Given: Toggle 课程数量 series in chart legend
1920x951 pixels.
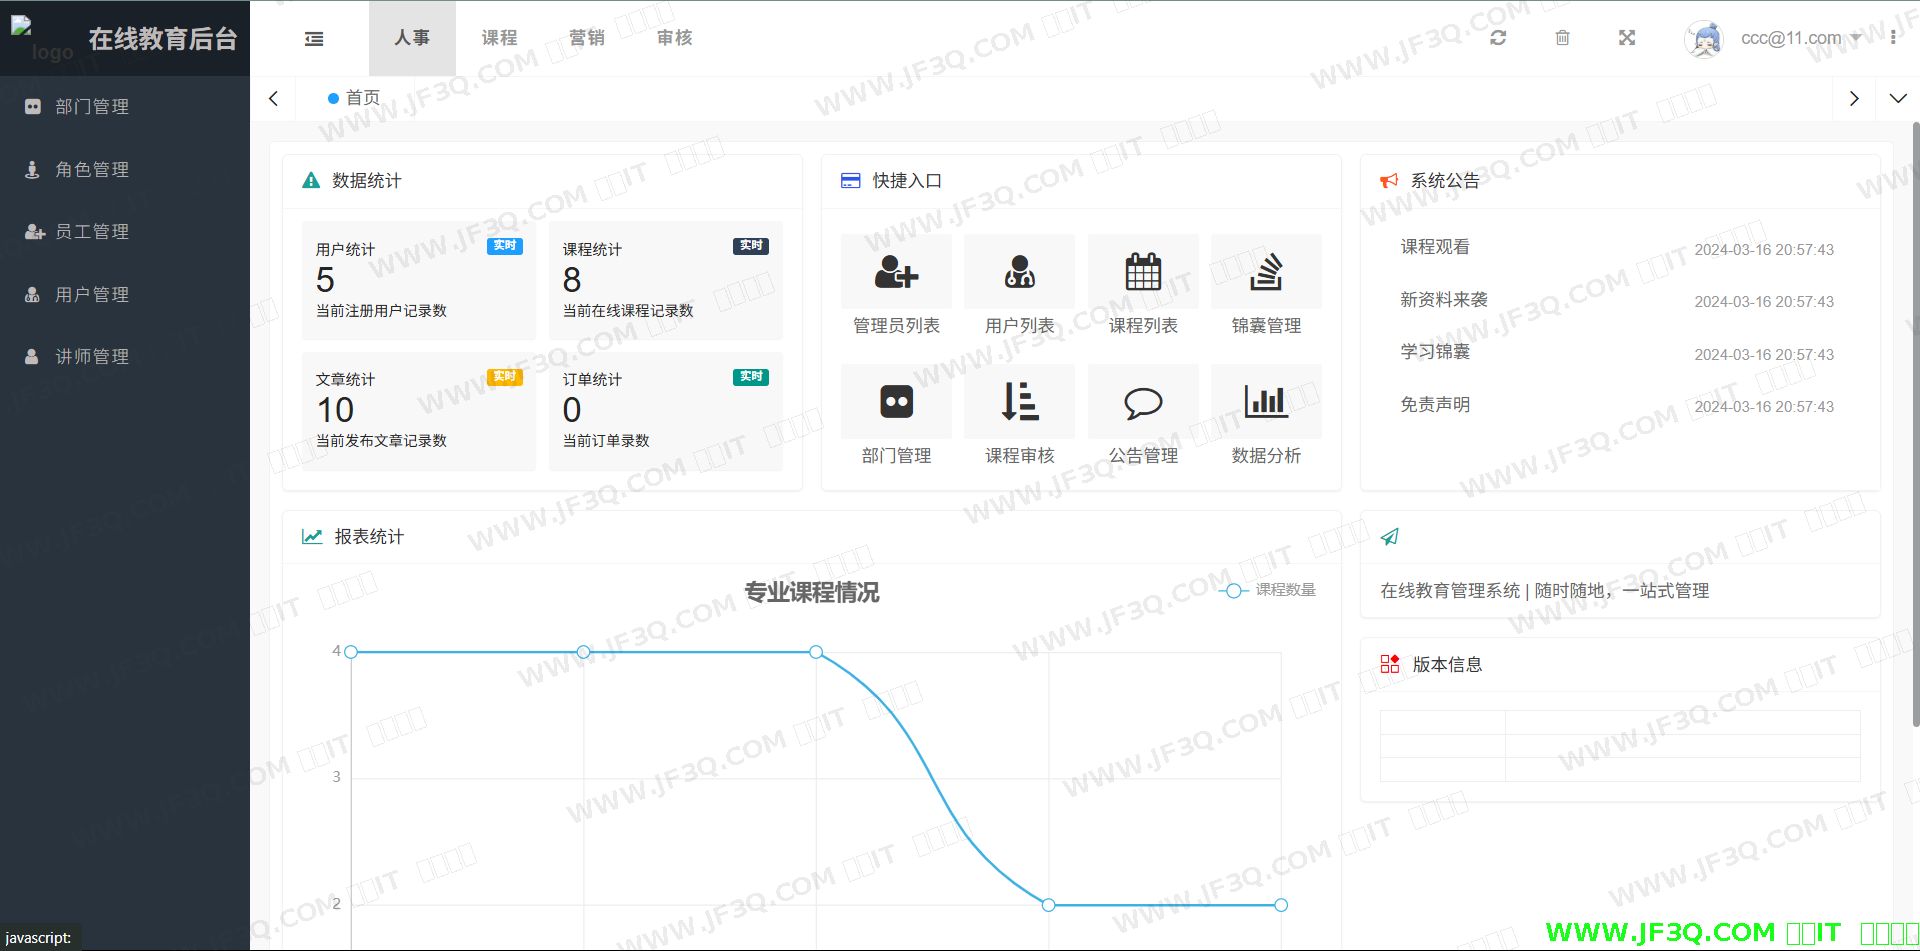Looking at the screenshot, I should click(x=1268, y=590).
